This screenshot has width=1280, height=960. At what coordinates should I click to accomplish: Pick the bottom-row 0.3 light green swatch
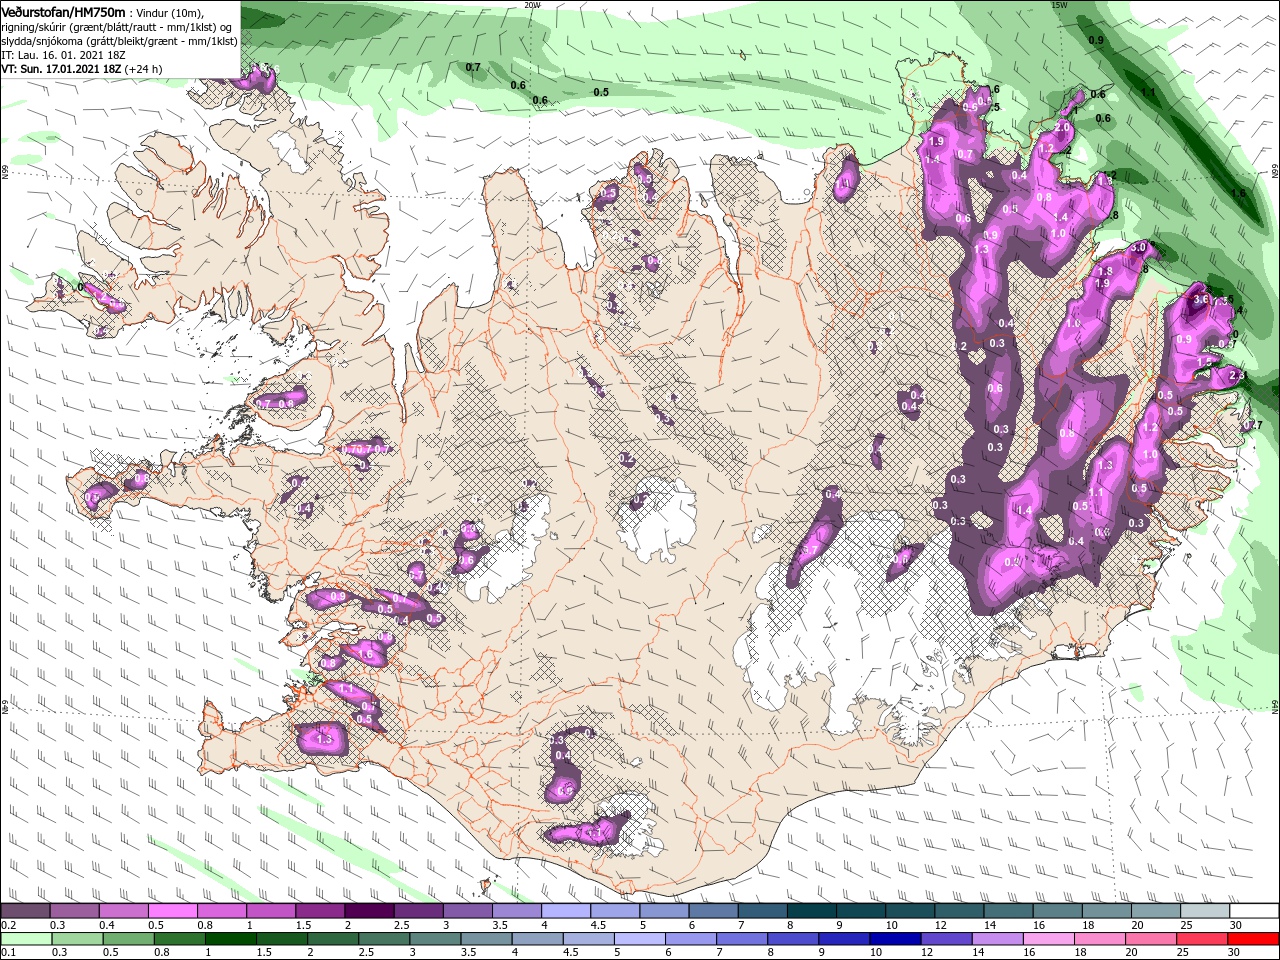tap(78, 939)
